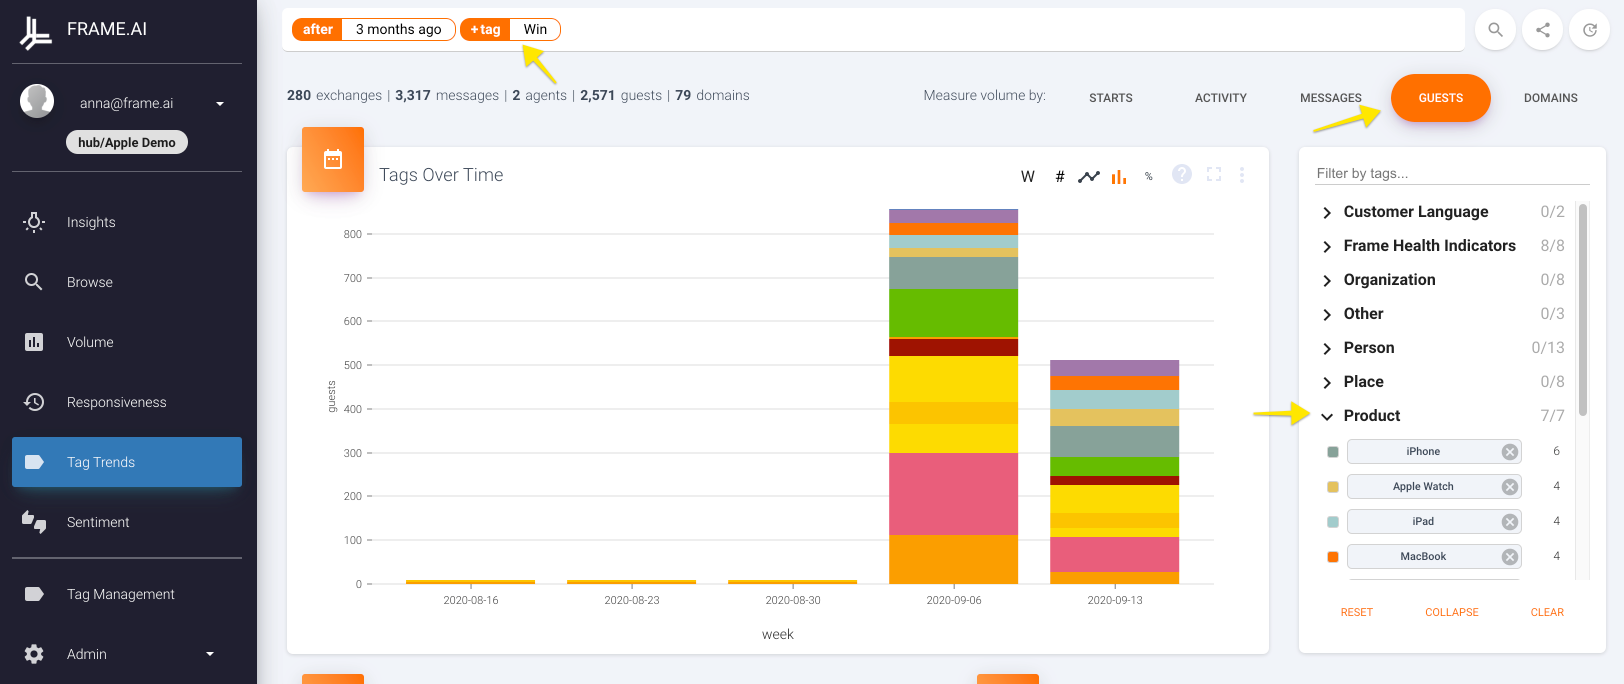
Task: Remove the iPhone tag filter
Action: click(x=1510, y=452)
